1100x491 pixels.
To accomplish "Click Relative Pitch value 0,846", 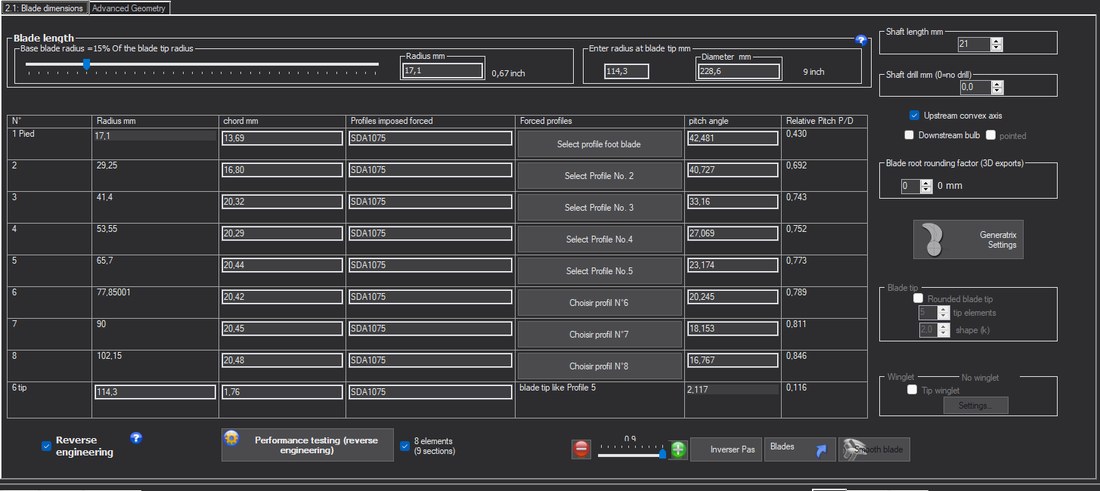I will click(796, 356).
